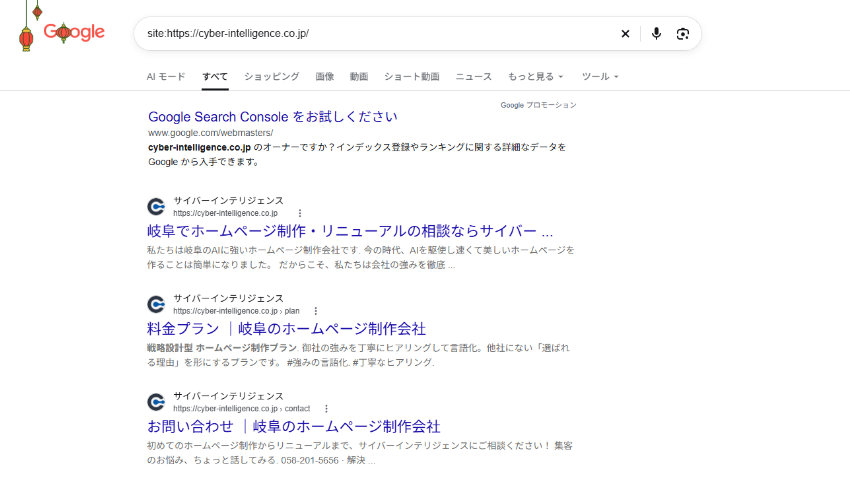Click the favicon of the plan result

click(x=156, y=304)
